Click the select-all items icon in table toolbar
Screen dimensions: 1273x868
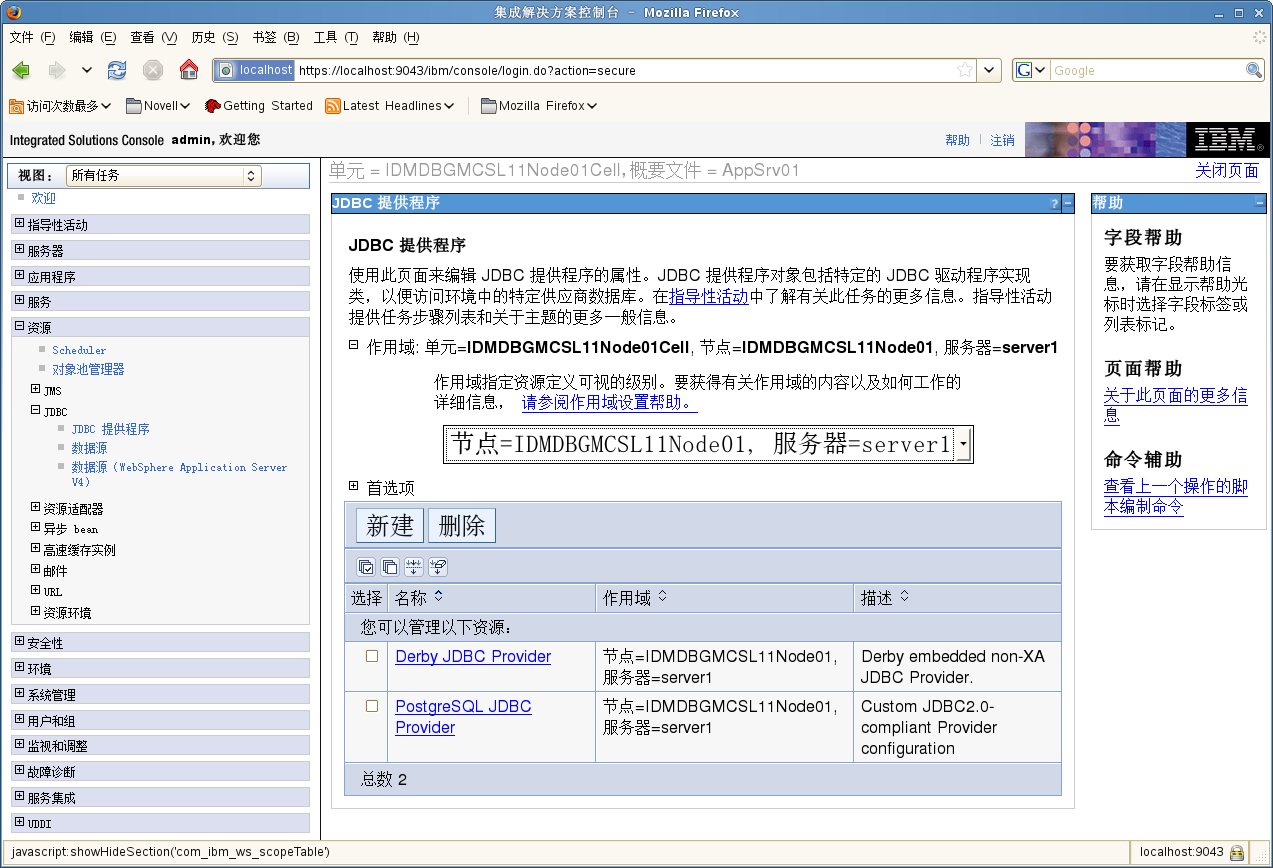coord(366,567)
